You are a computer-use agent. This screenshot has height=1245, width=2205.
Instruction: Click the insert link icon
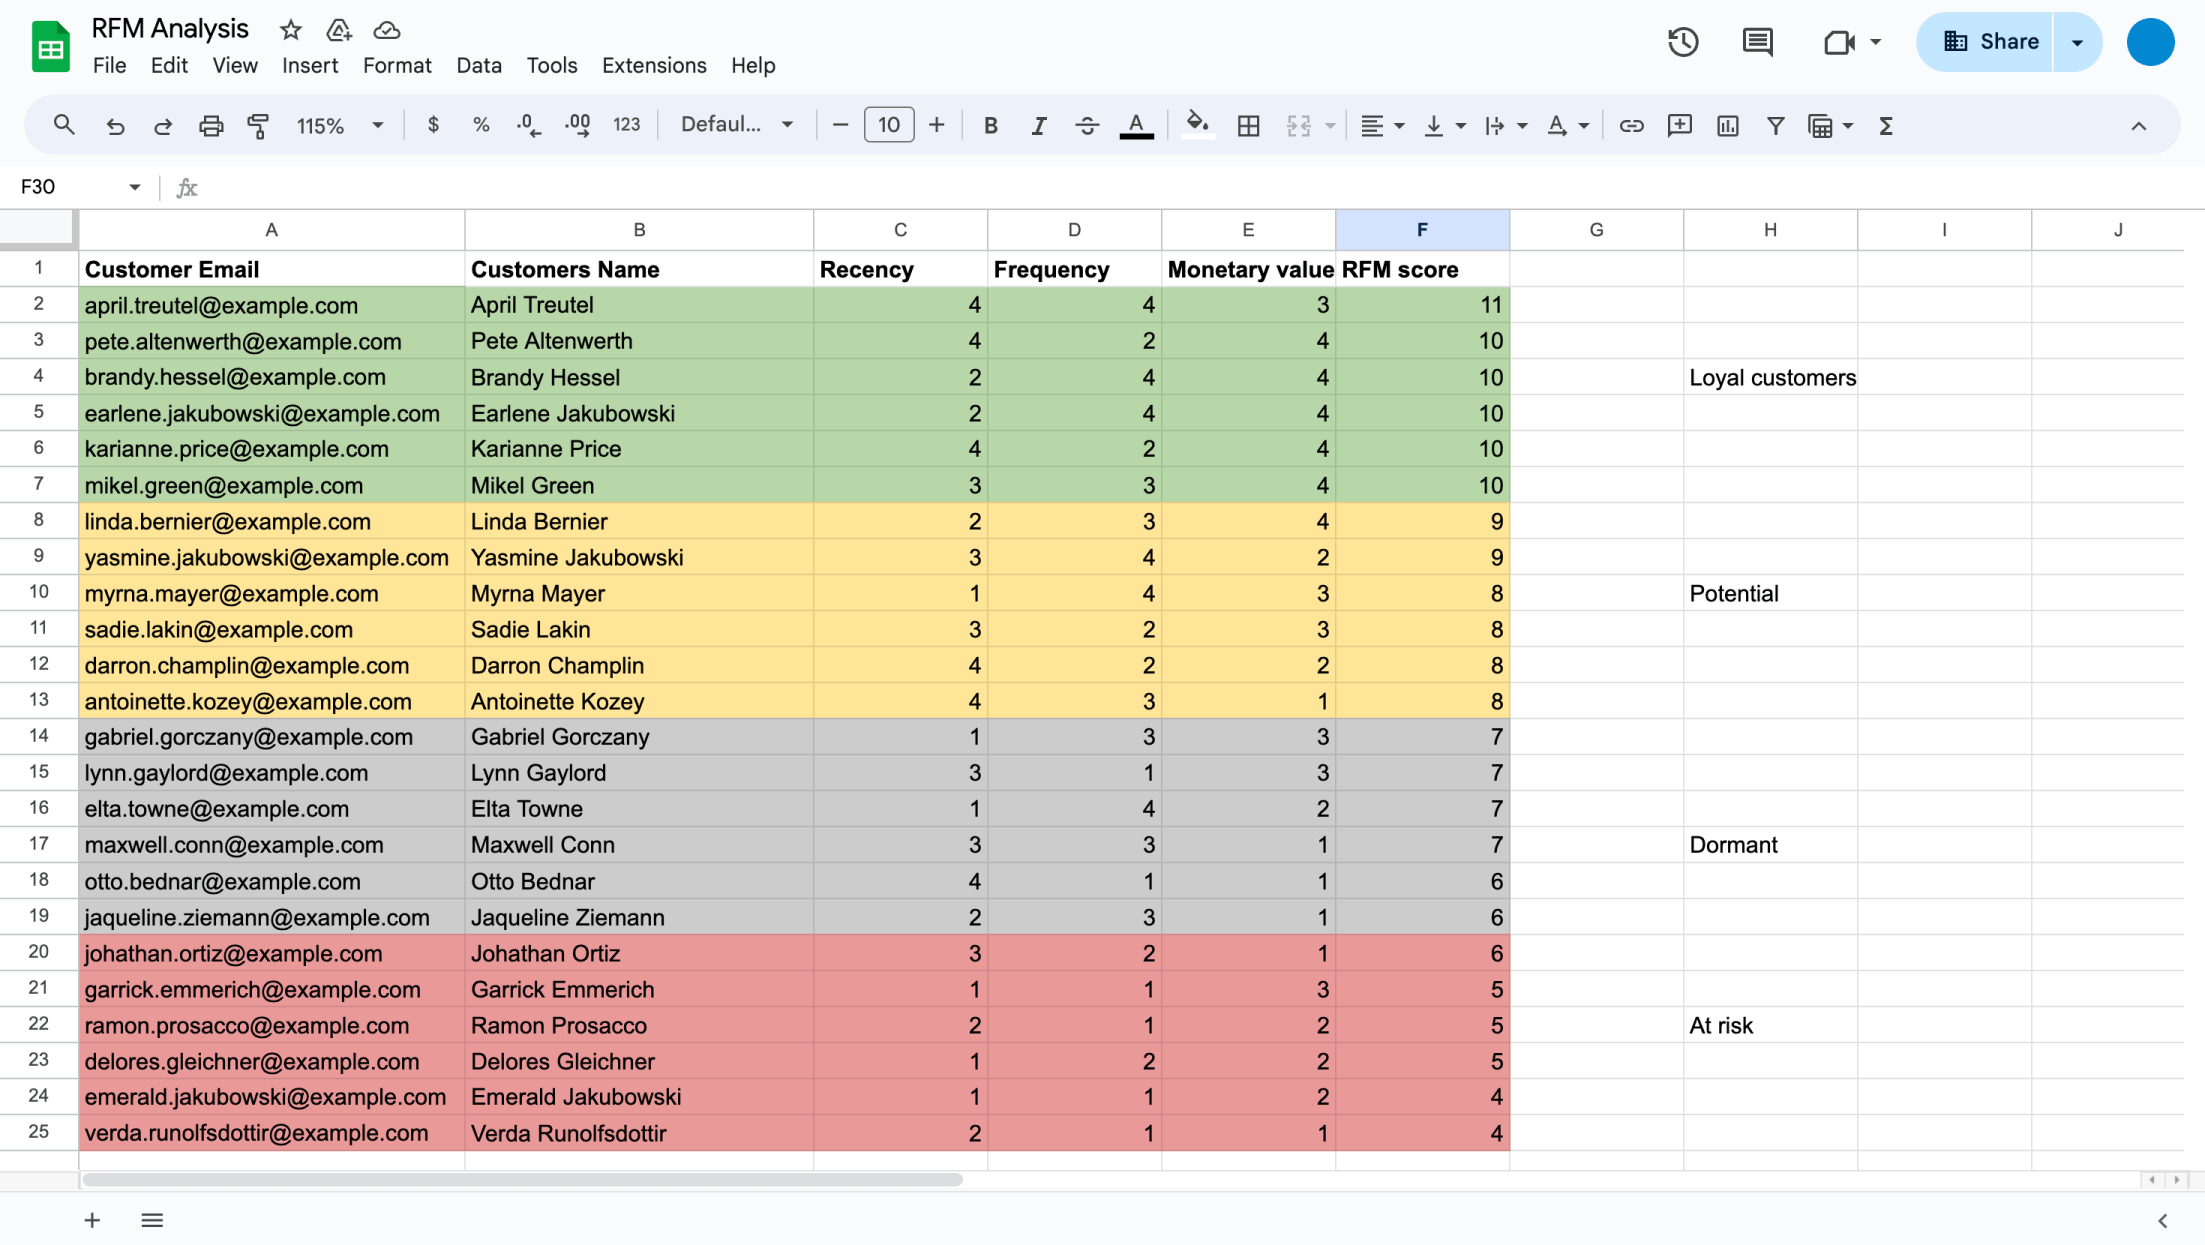pyautogui.click(x=1631, y=126)
